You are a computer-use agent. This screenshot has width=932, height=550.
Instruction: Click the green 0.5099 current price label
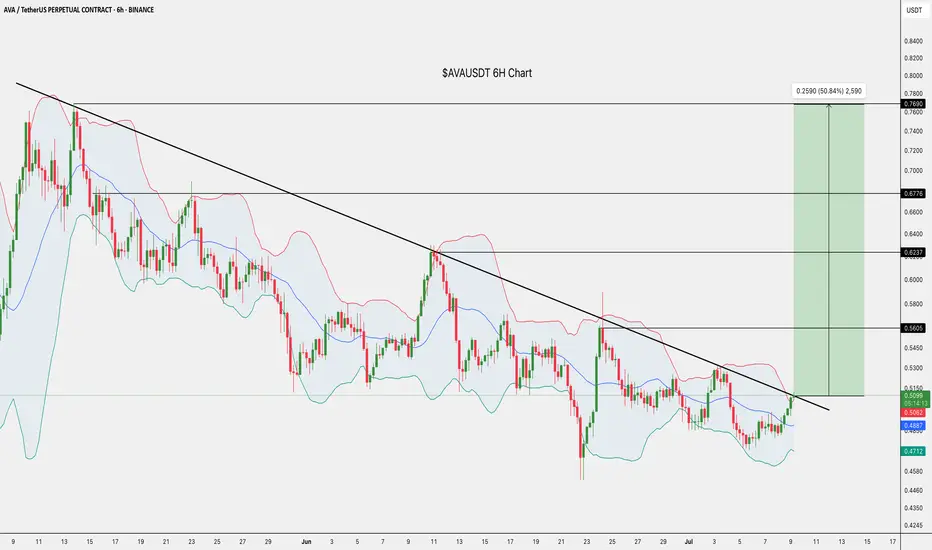[x=914, y=399]
